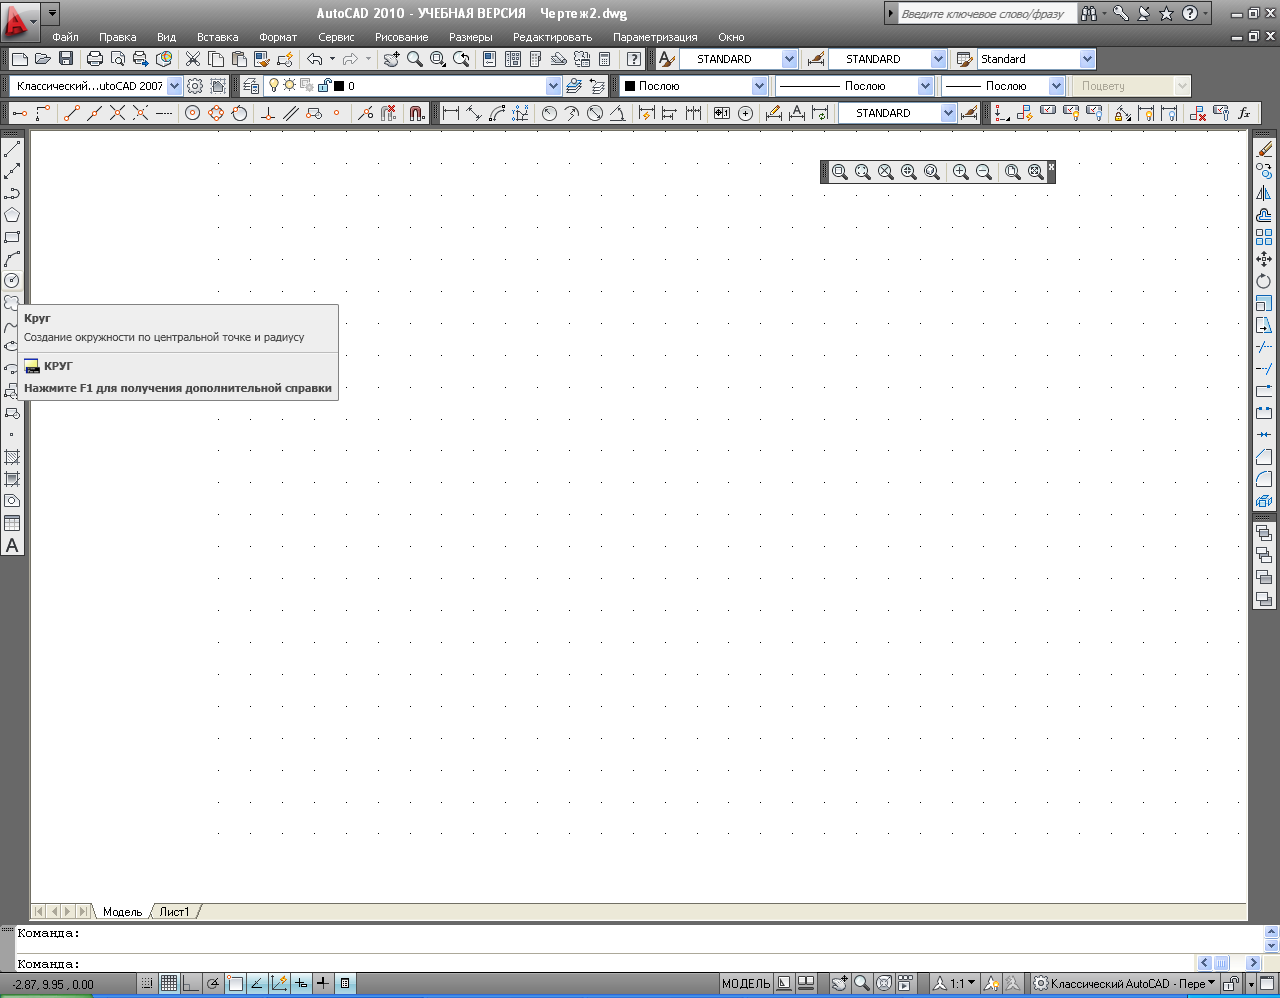1280x998 pixels.
Task: Click the Save icon in the standard toolbar
Action: coord(66,59)
